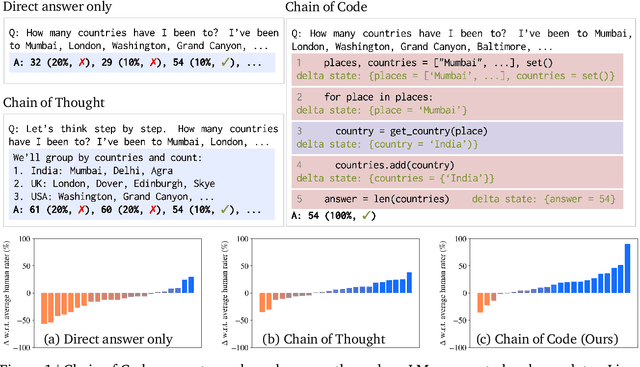Click the green checkmark in Direct answer box
This screenshot has height=367, width=640.
click(225, 62)
